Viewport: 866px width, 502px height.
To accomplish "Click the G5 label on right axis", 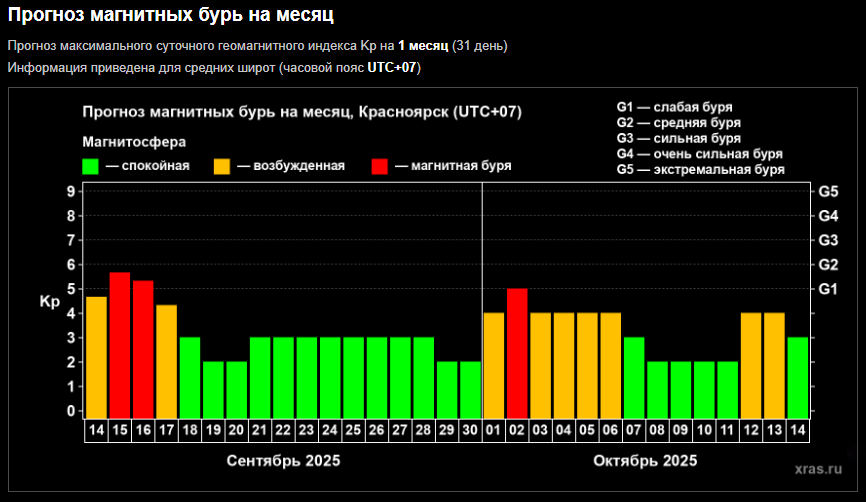I will [x=828, y=191].
